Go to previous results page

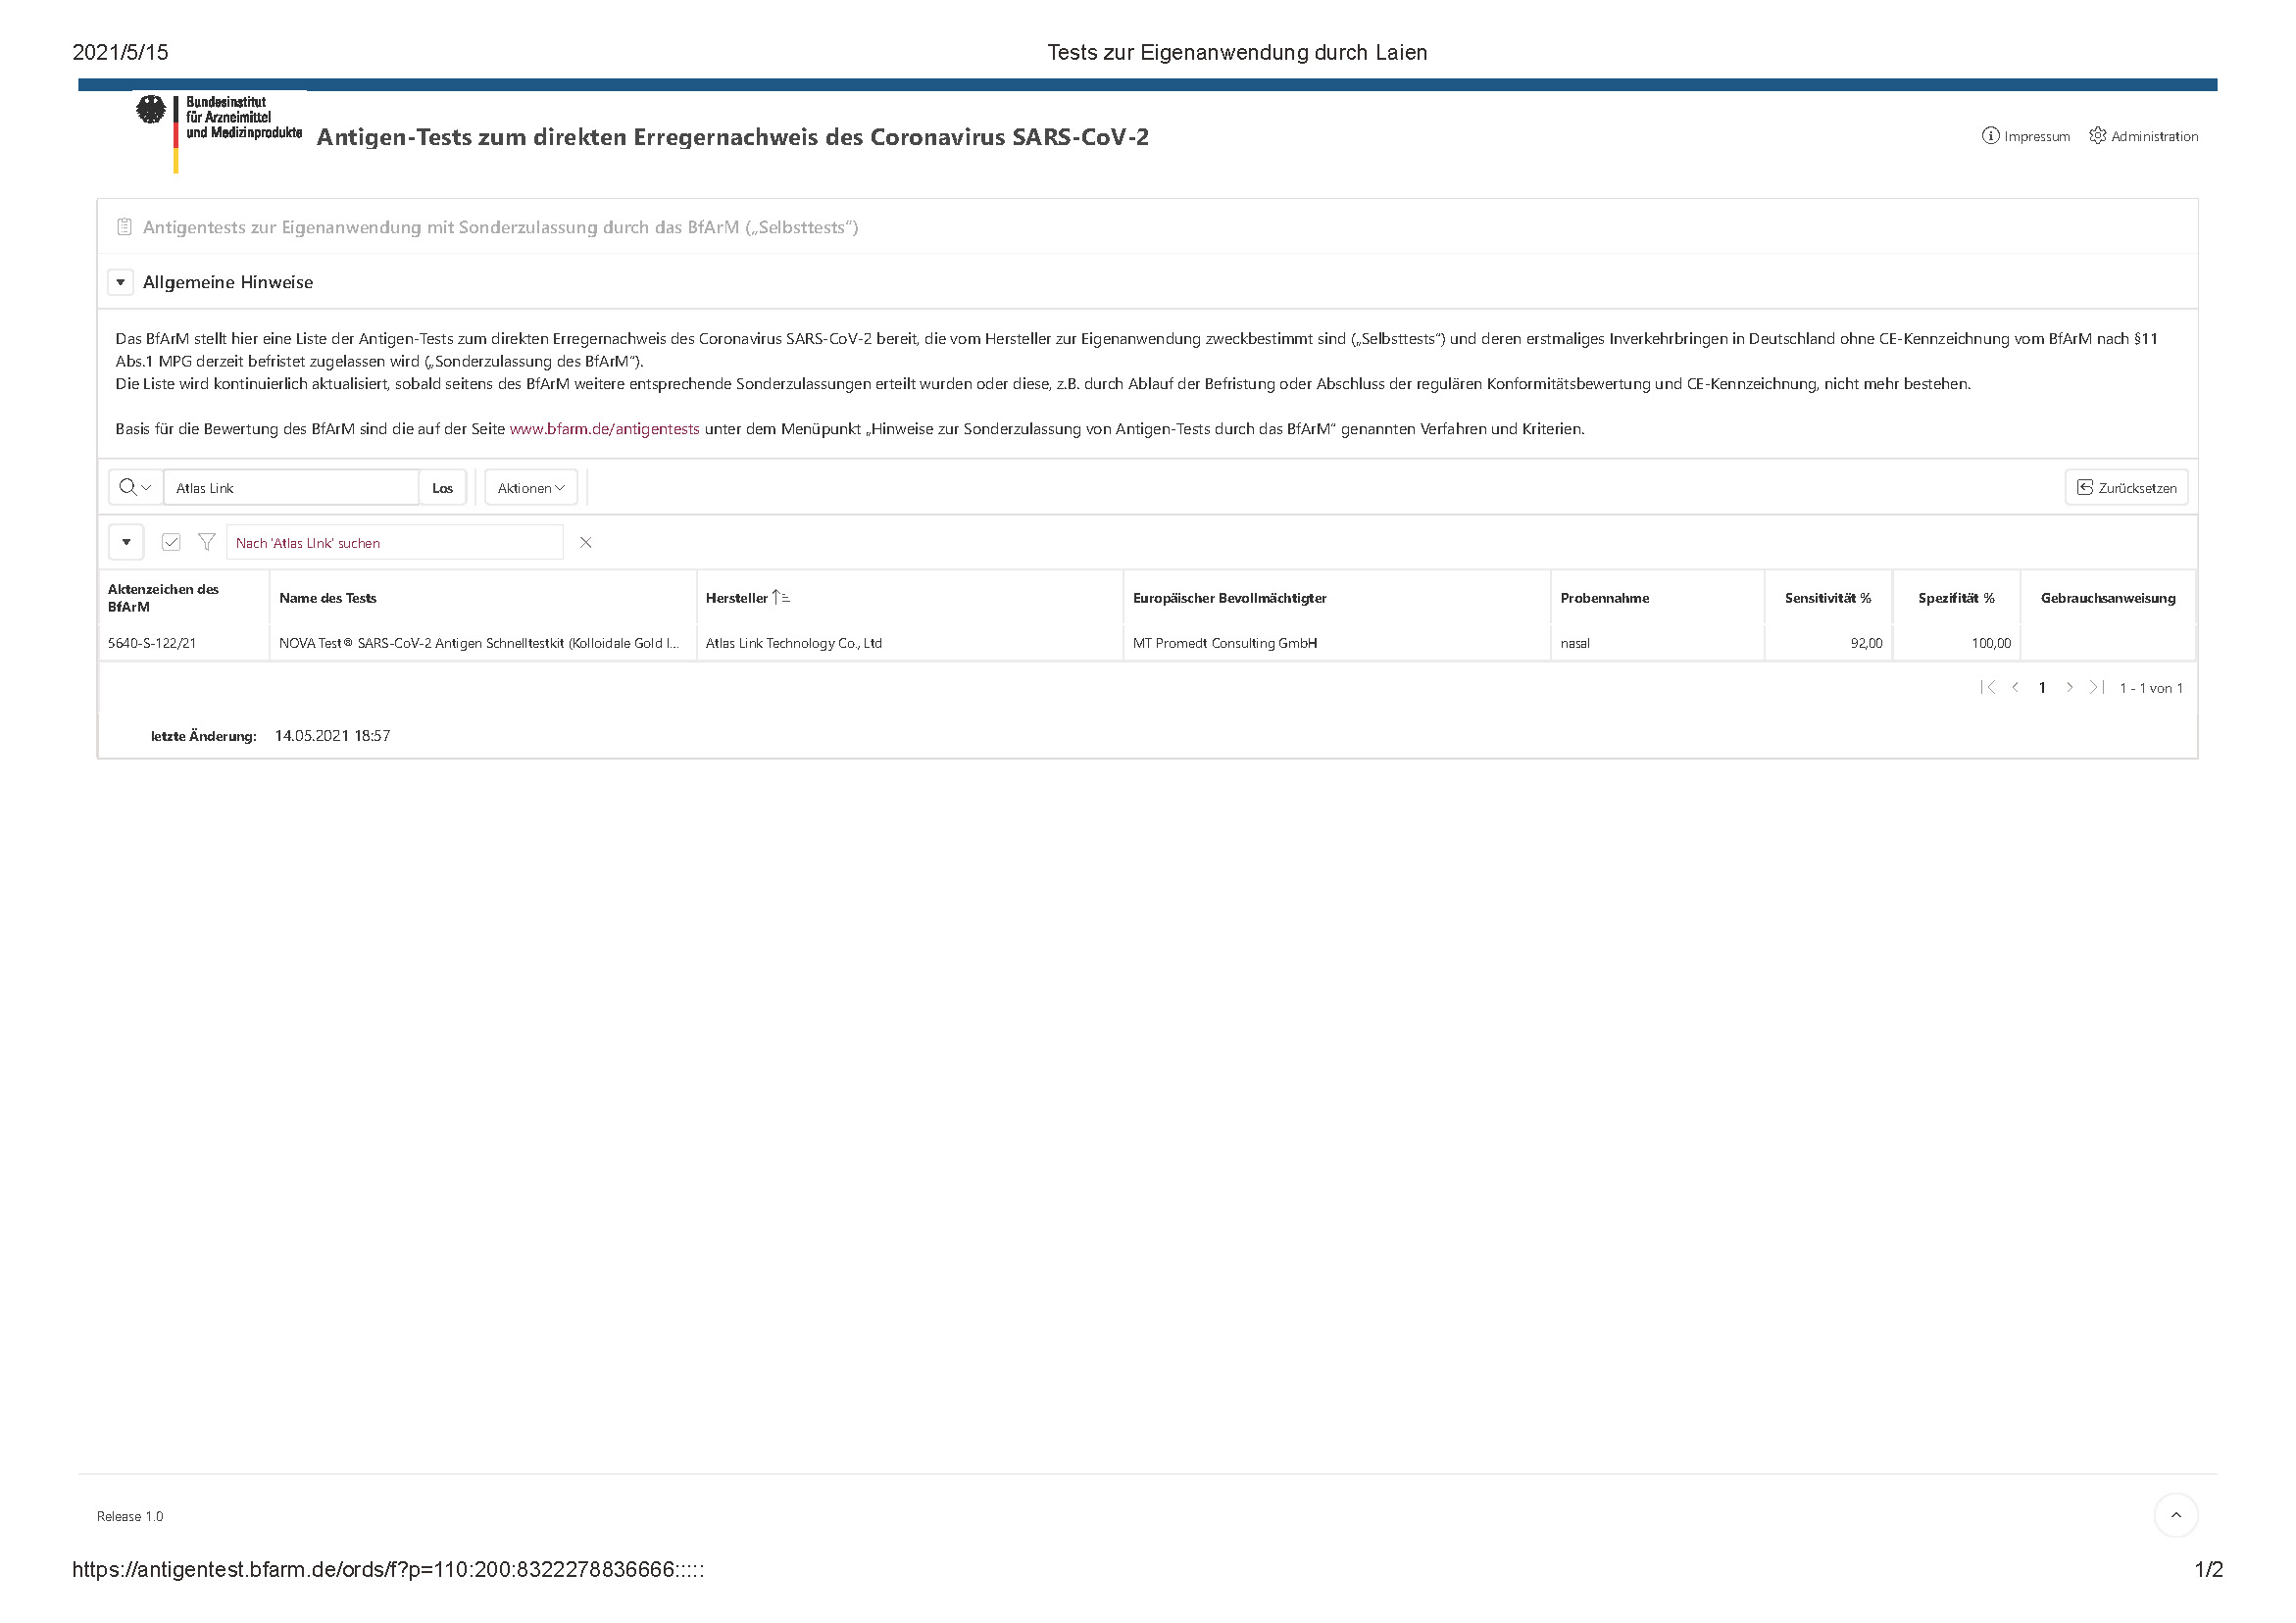pos(2015,687)
